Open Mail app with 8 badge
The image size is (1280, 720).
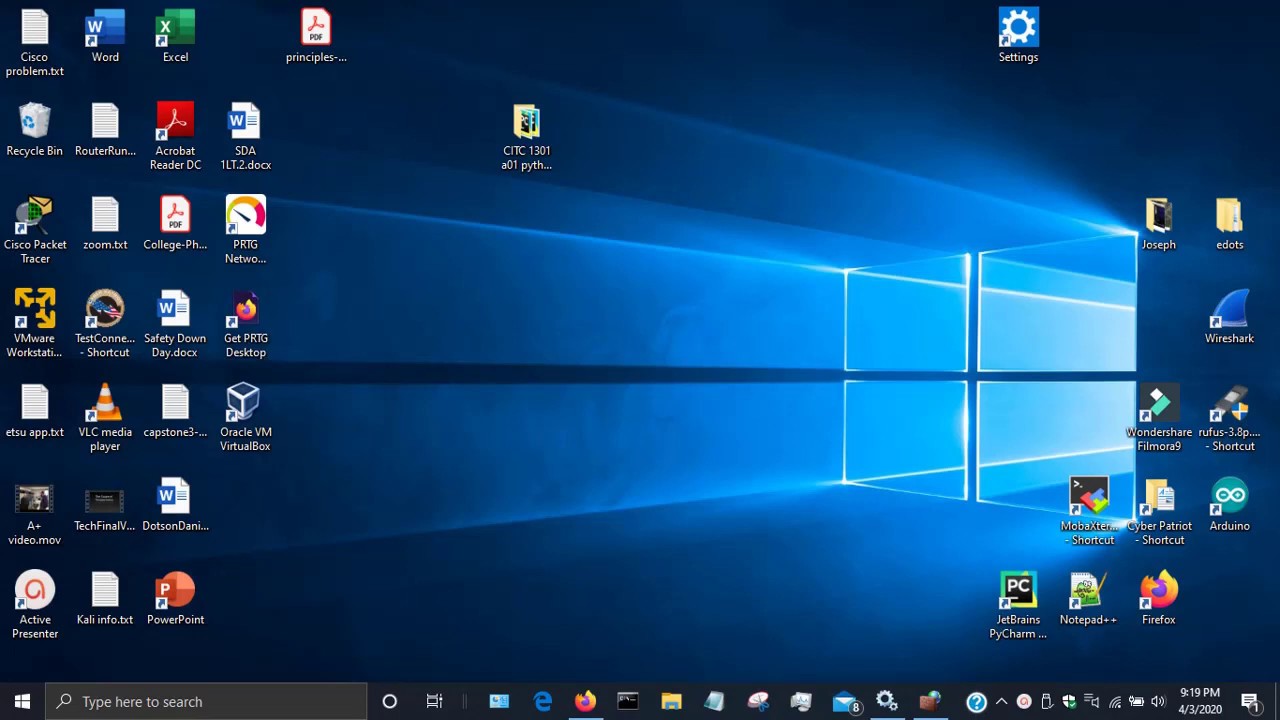(x=845, y=701)
